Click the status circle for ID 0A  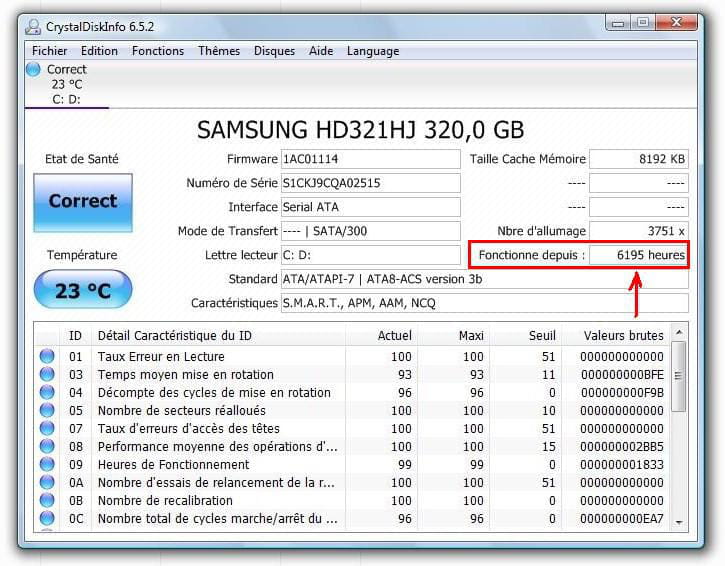coord(47,482)
